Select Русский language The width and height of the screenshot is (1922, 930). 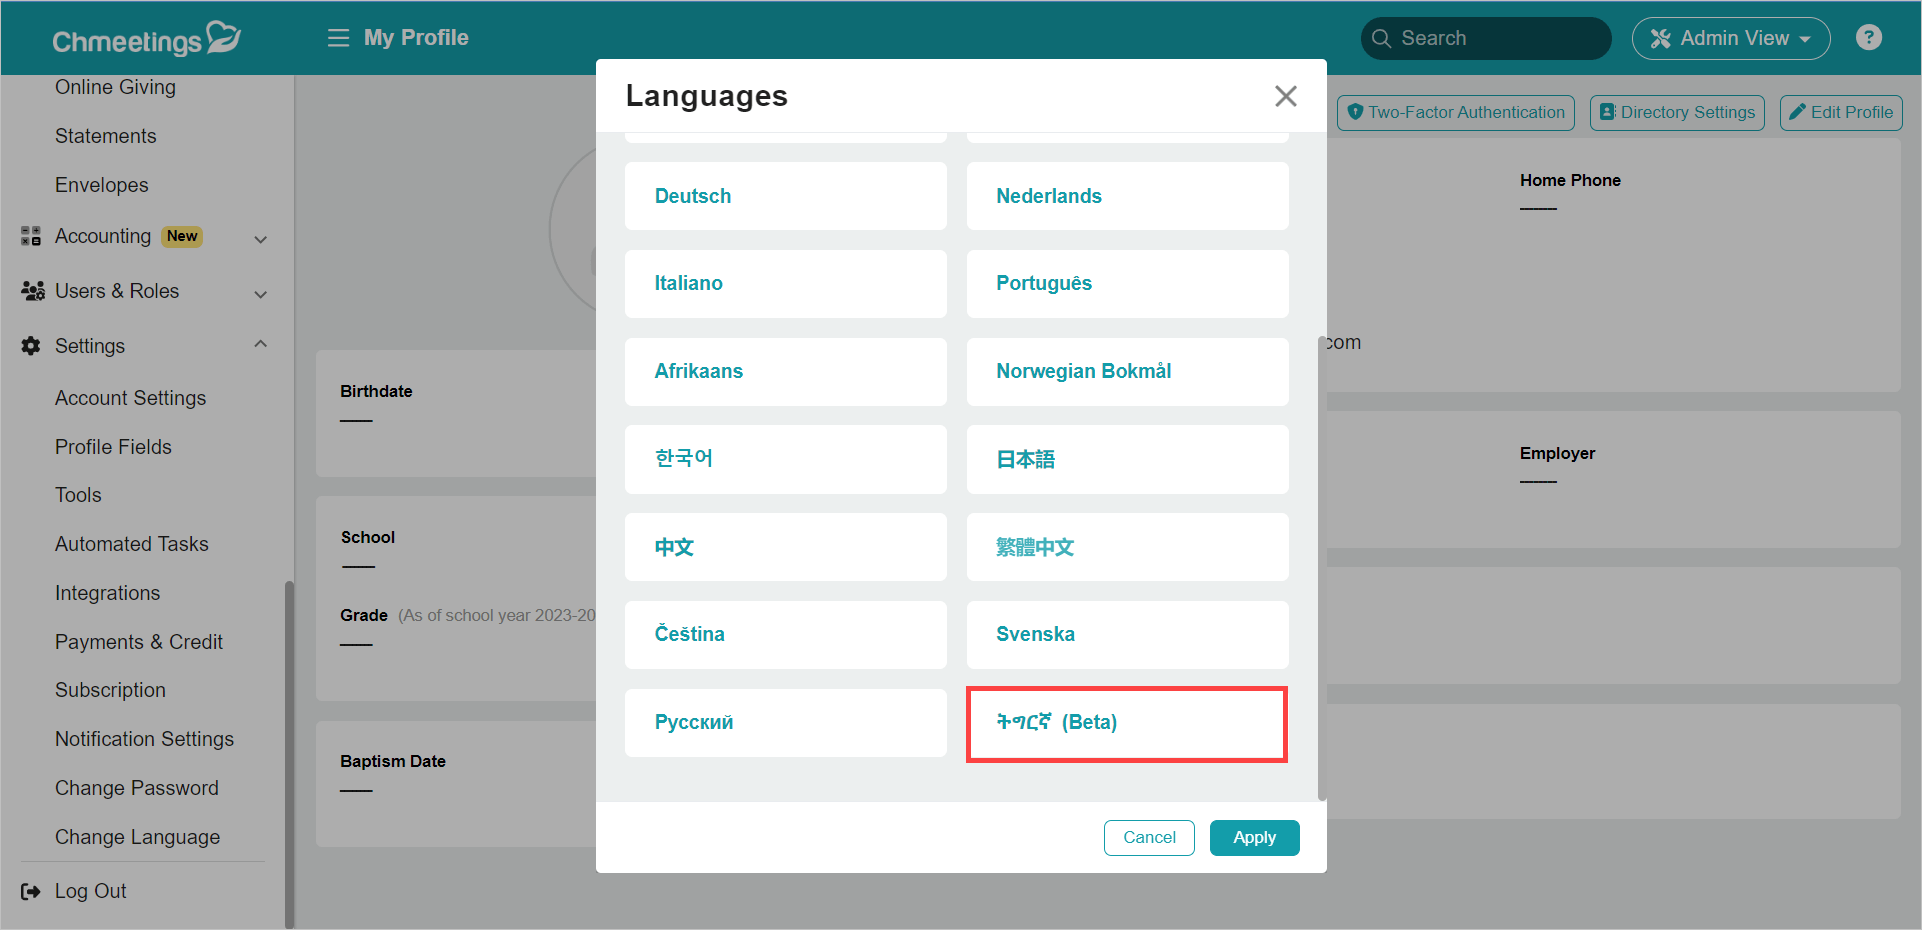pos(785,723)
